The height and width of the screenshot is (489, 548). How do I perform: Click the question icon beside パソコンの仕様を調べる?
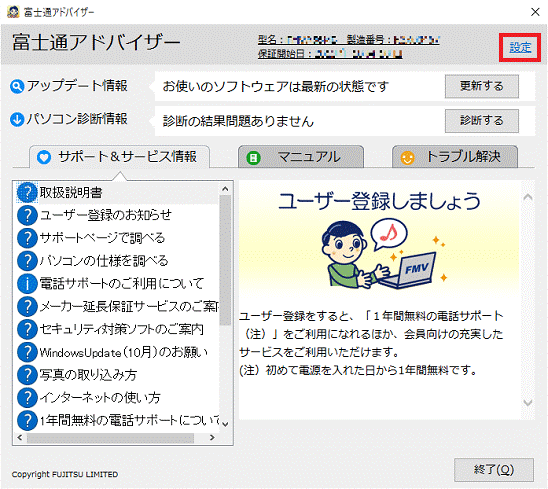tap(27, 261)
